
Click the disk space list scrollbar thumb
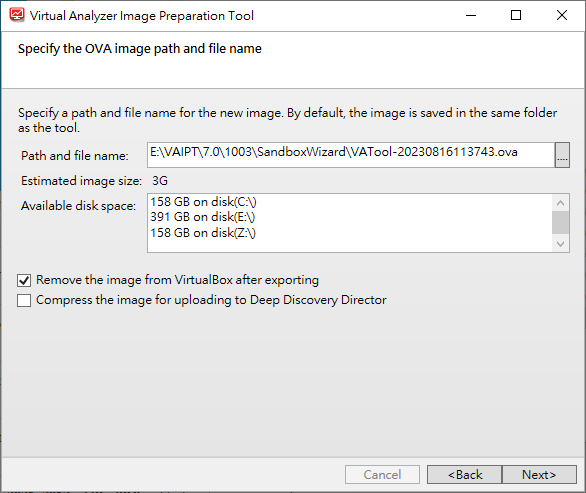tap(560, 223)
